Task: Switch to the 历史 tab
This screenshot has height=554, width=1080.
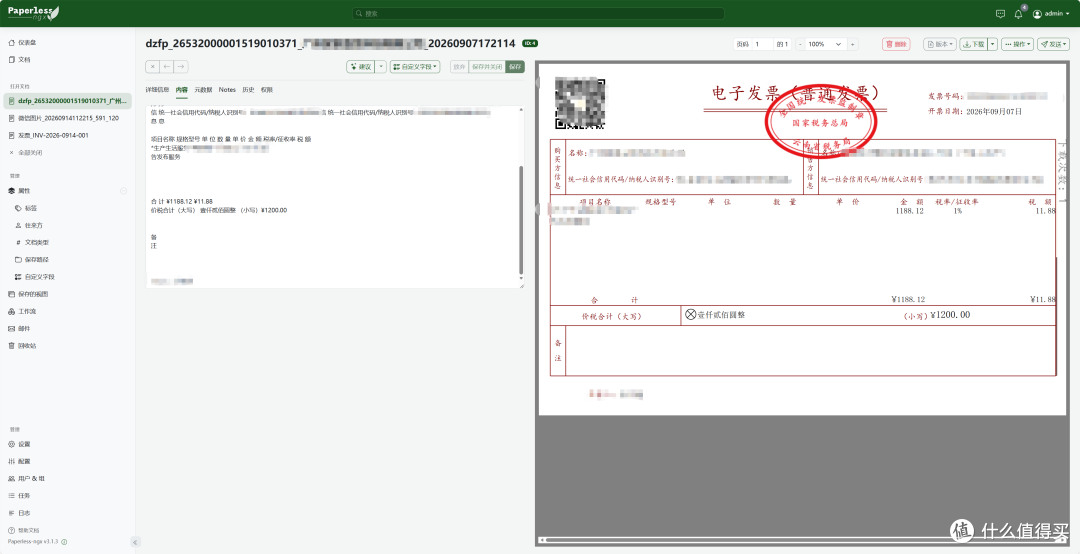Action: pos(248,90)
